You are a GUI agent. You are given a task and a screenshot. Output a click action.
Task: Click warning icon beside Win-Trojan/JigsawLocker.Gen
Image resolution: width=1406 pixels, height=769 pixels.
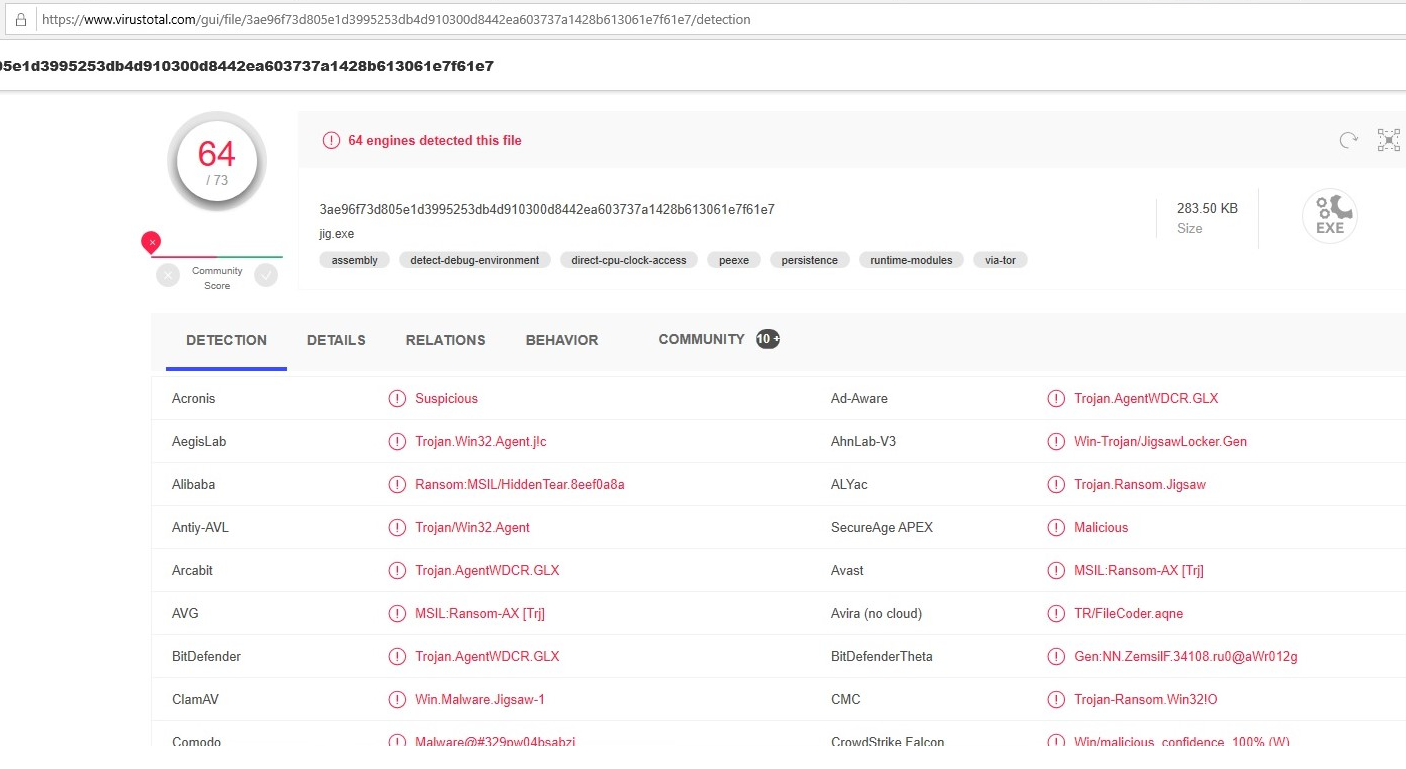1056,442
